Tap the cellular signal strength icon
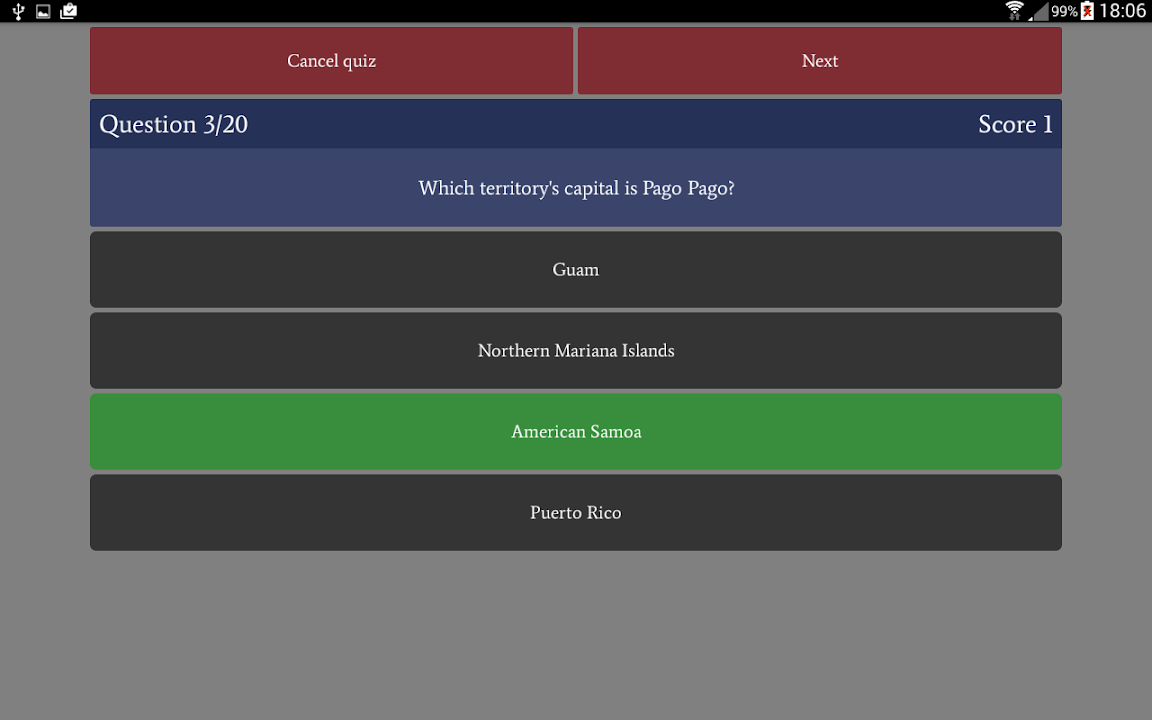The height and width of the screenshot is (720, 1152). coord(1038,12)
